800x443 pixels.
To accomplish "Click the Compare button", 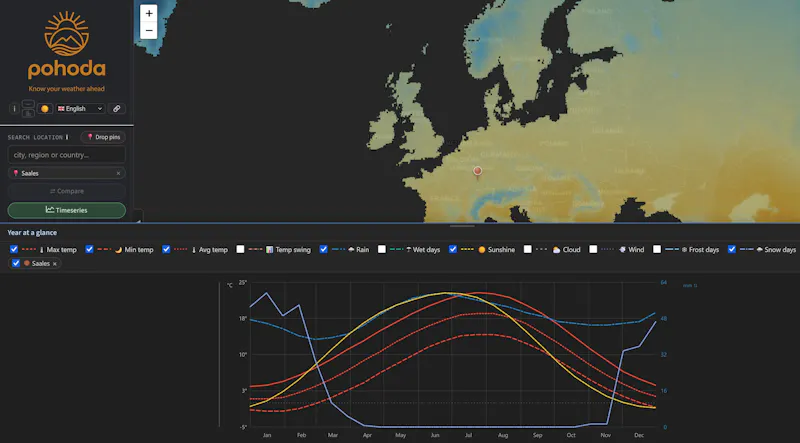I will pyautogui.click(x=66, y=191).
